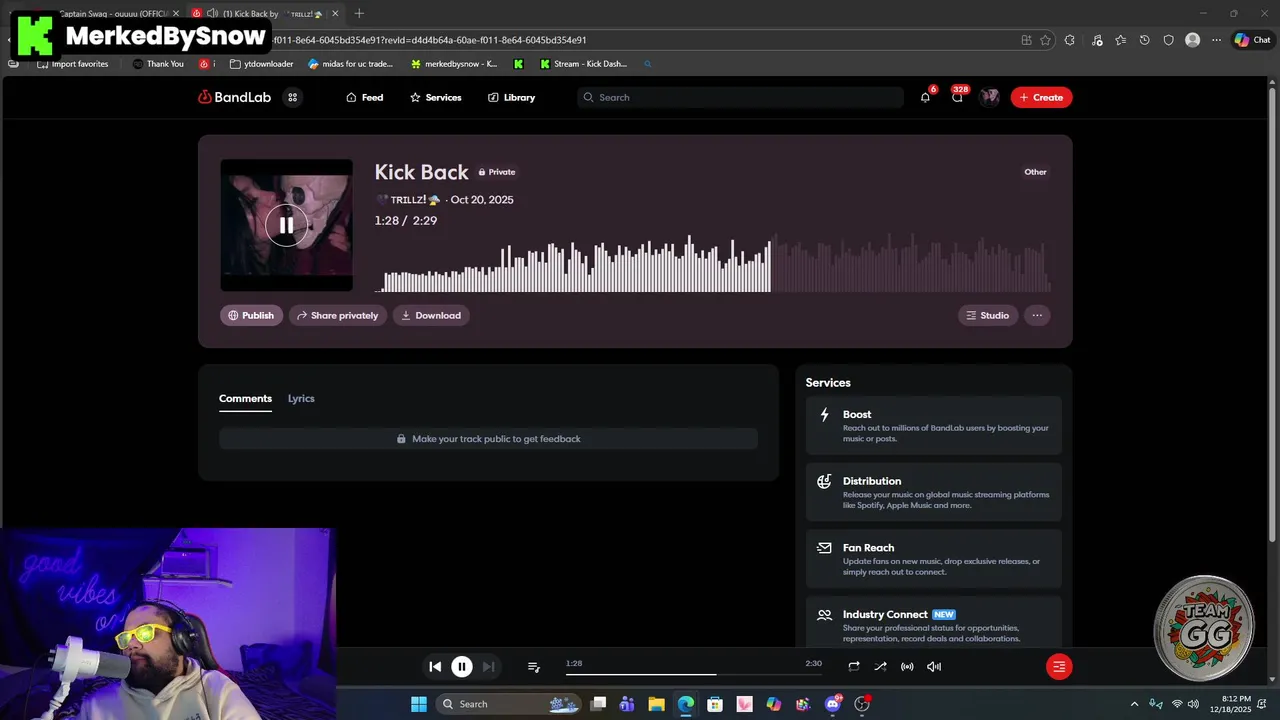The width and height of the screenshot is (1280, 720).
Task: Favorite this page with the star icon
Action: [1046, 40]
